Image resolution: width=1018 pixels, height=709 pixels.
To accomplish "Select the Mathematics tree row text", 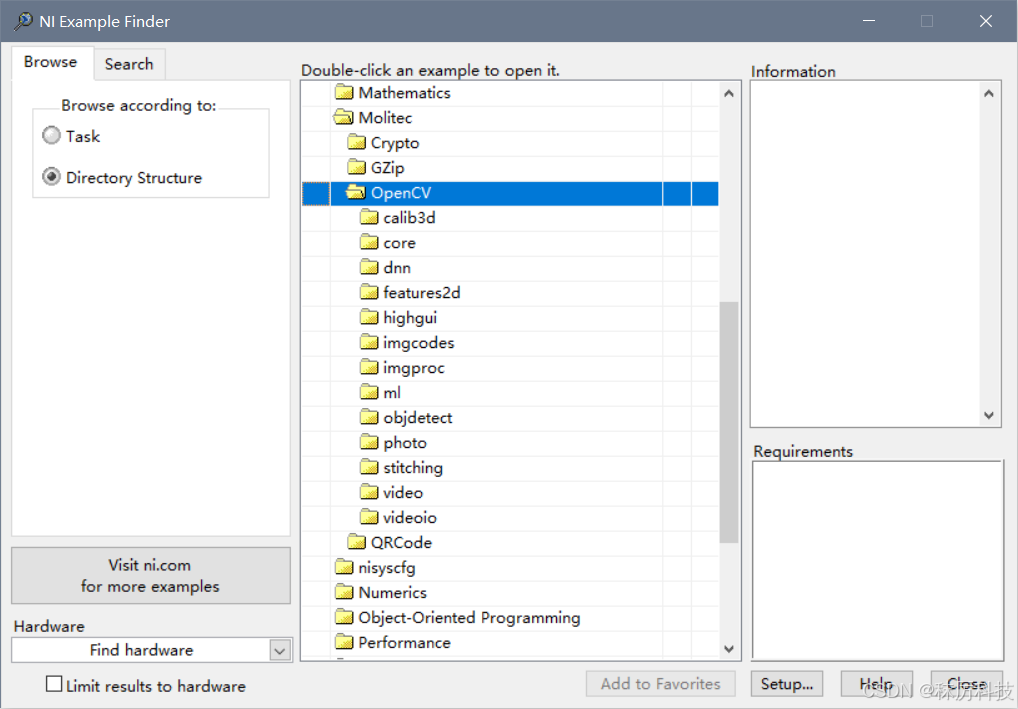I will 404,93.
